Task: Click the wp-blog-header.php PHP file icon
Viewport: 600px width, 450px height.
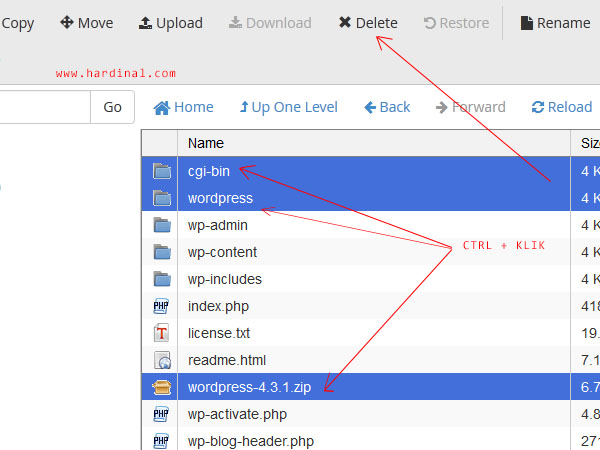Action: [161, 441]
